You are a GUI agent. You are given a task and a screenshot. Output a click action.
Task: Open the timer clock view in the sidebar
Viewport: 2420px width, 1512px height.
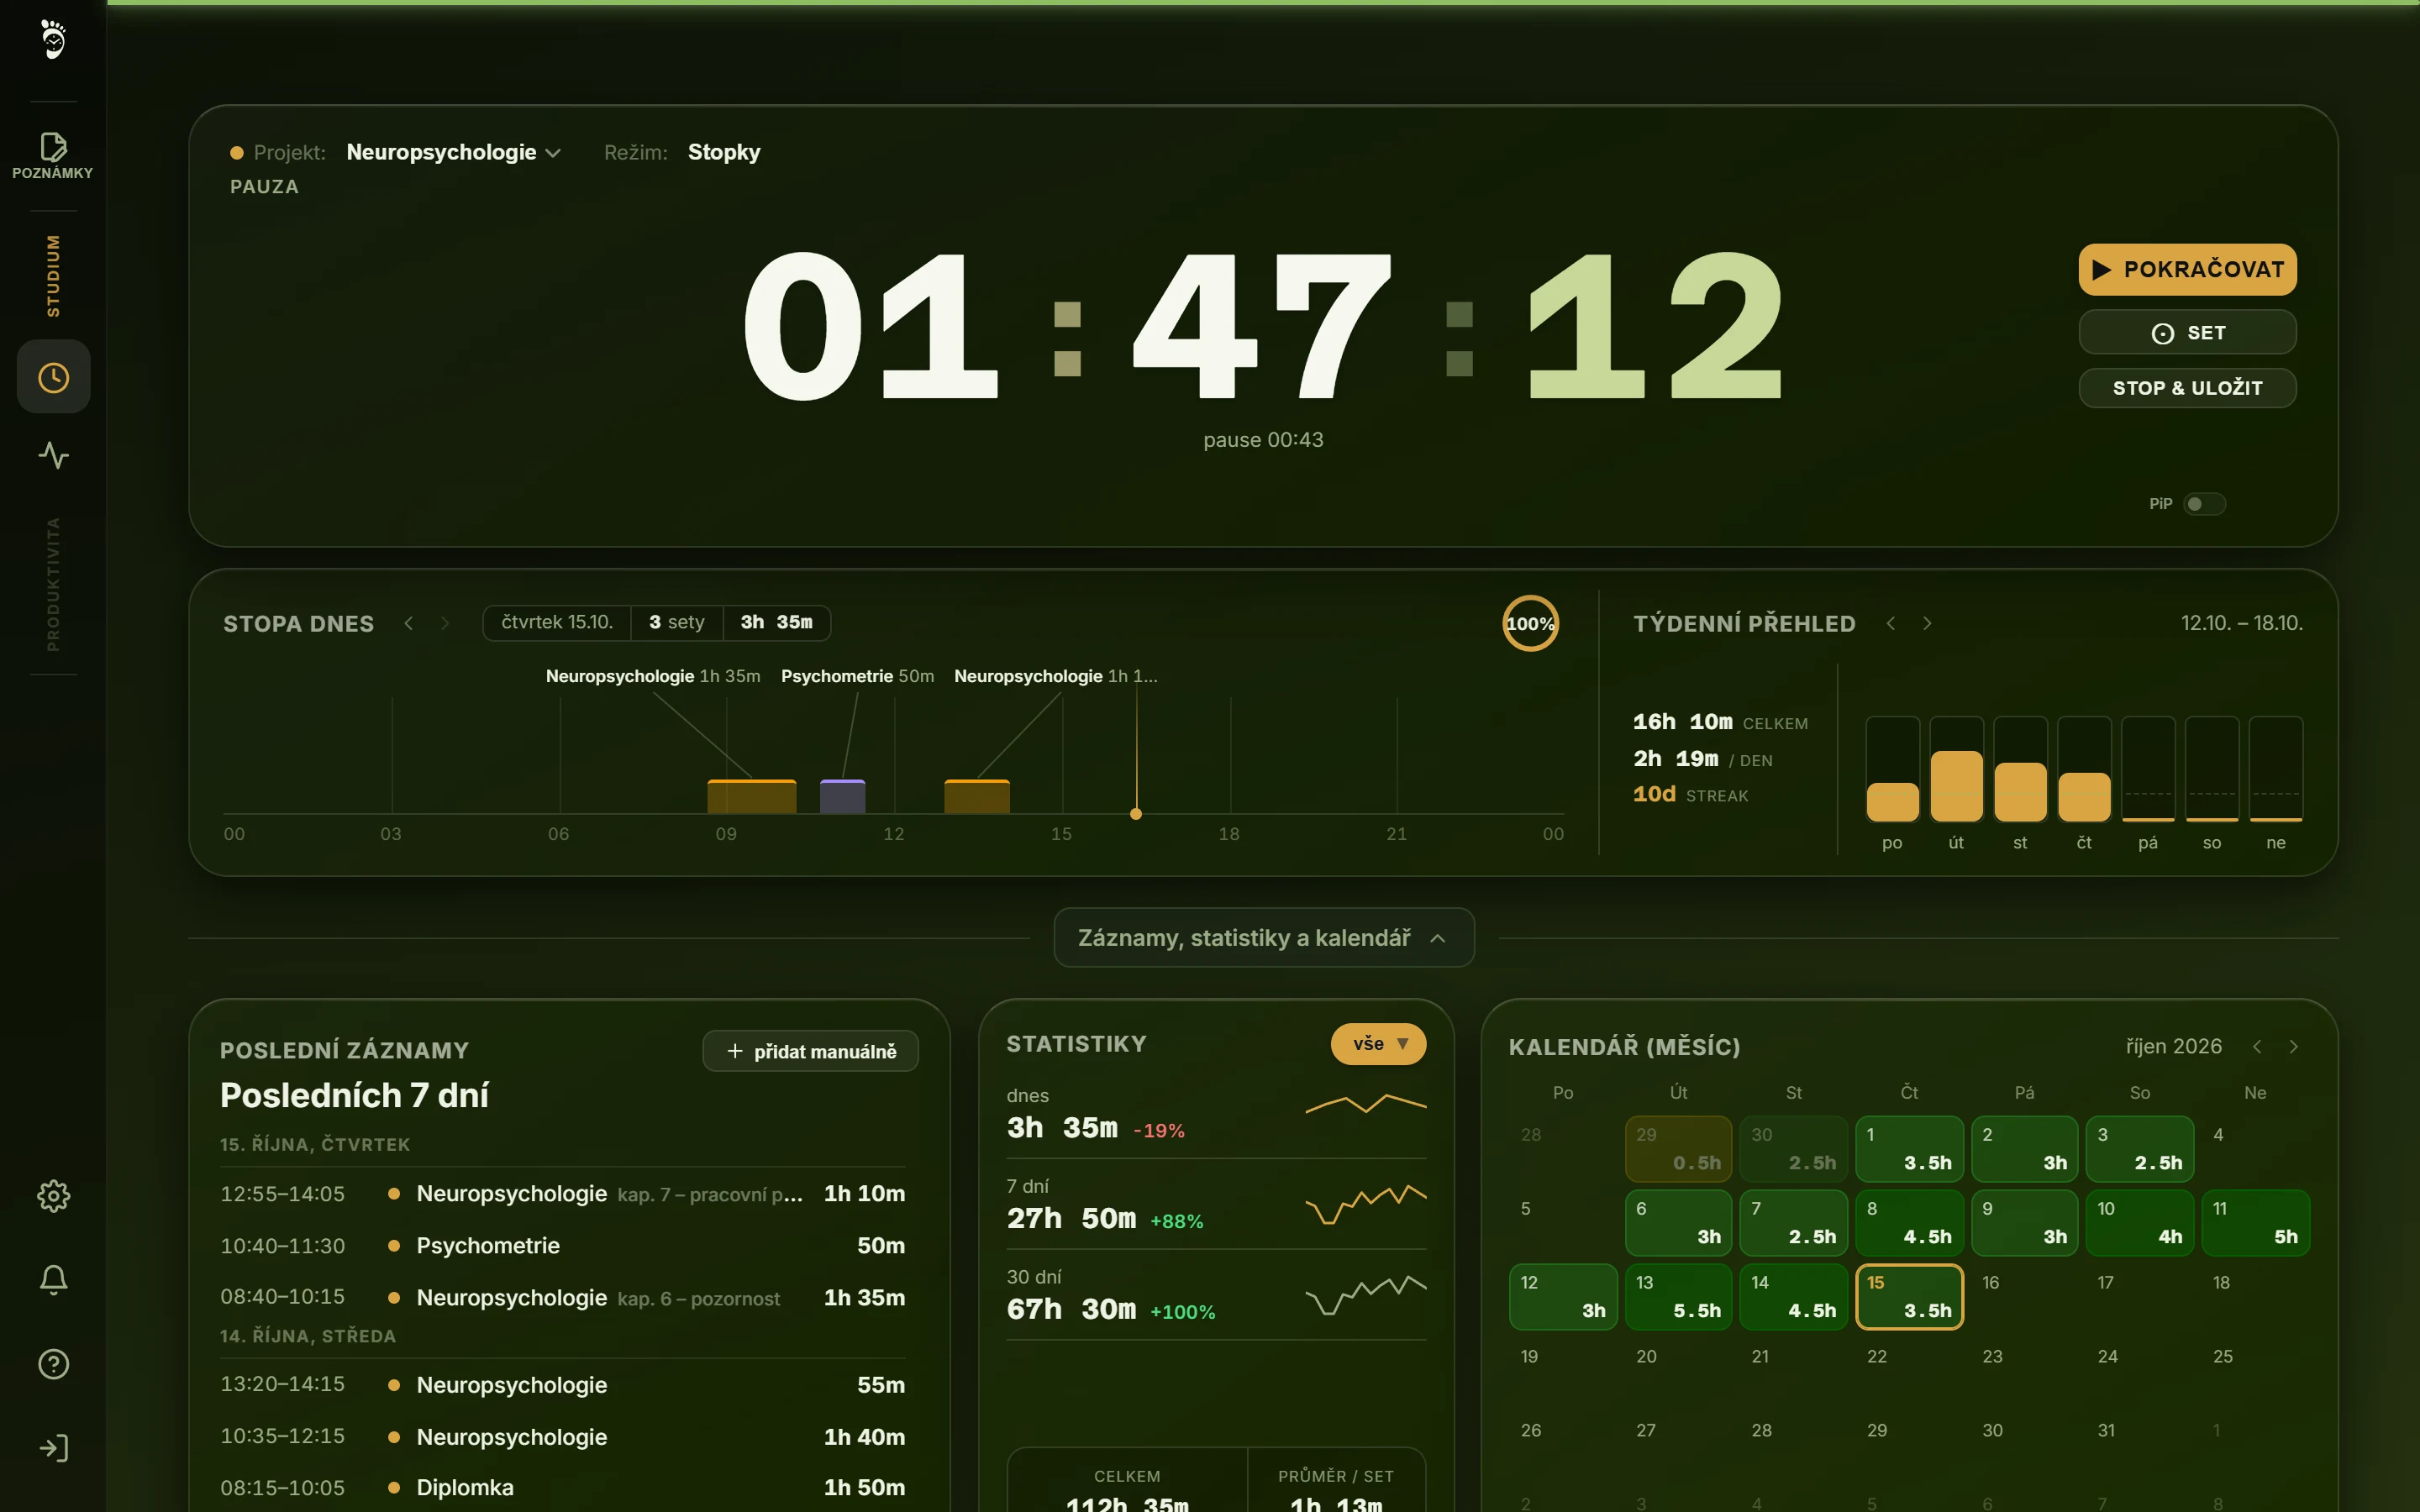coord(53,377)
